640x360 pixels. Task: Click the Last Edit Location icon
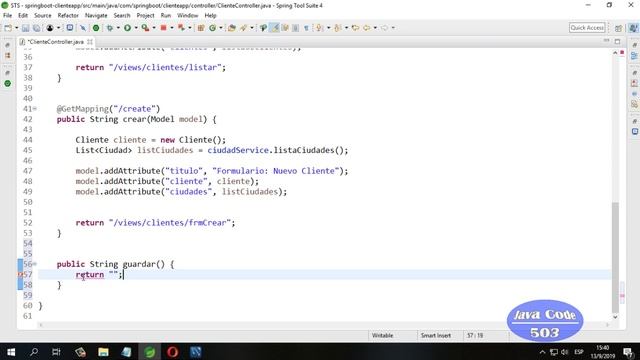coord(356,28)
